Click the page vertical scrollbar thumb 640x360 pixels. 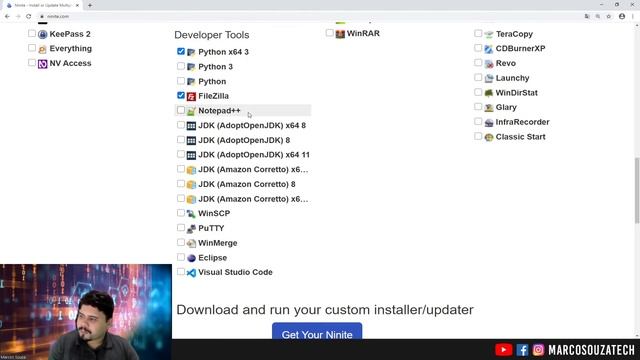tap(637, 190)
